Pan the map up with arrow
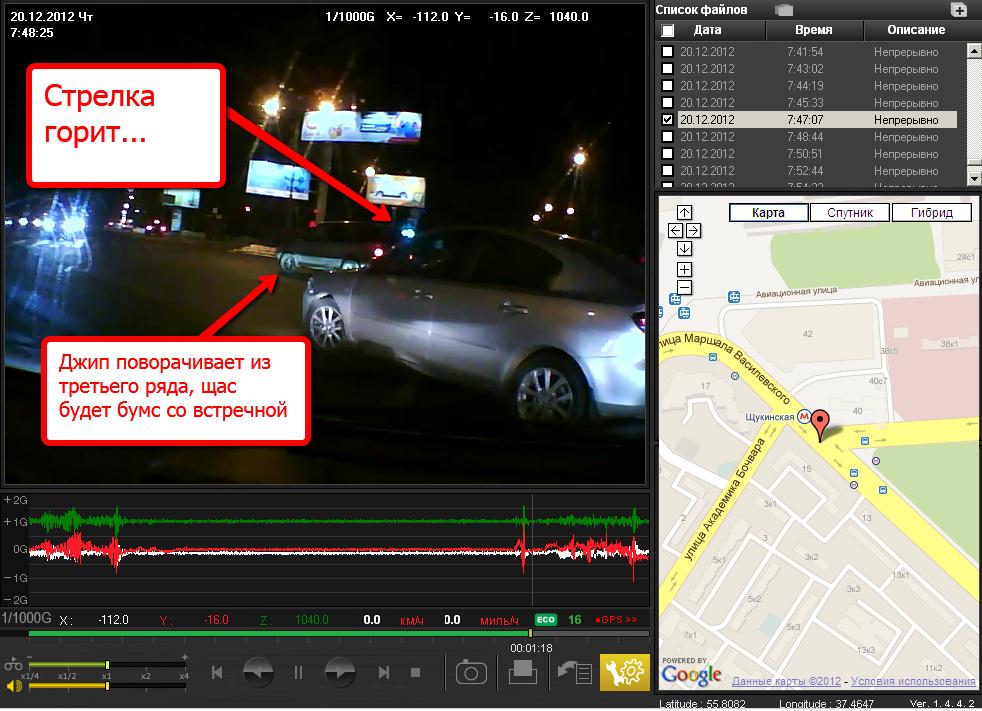 point(684,212)
